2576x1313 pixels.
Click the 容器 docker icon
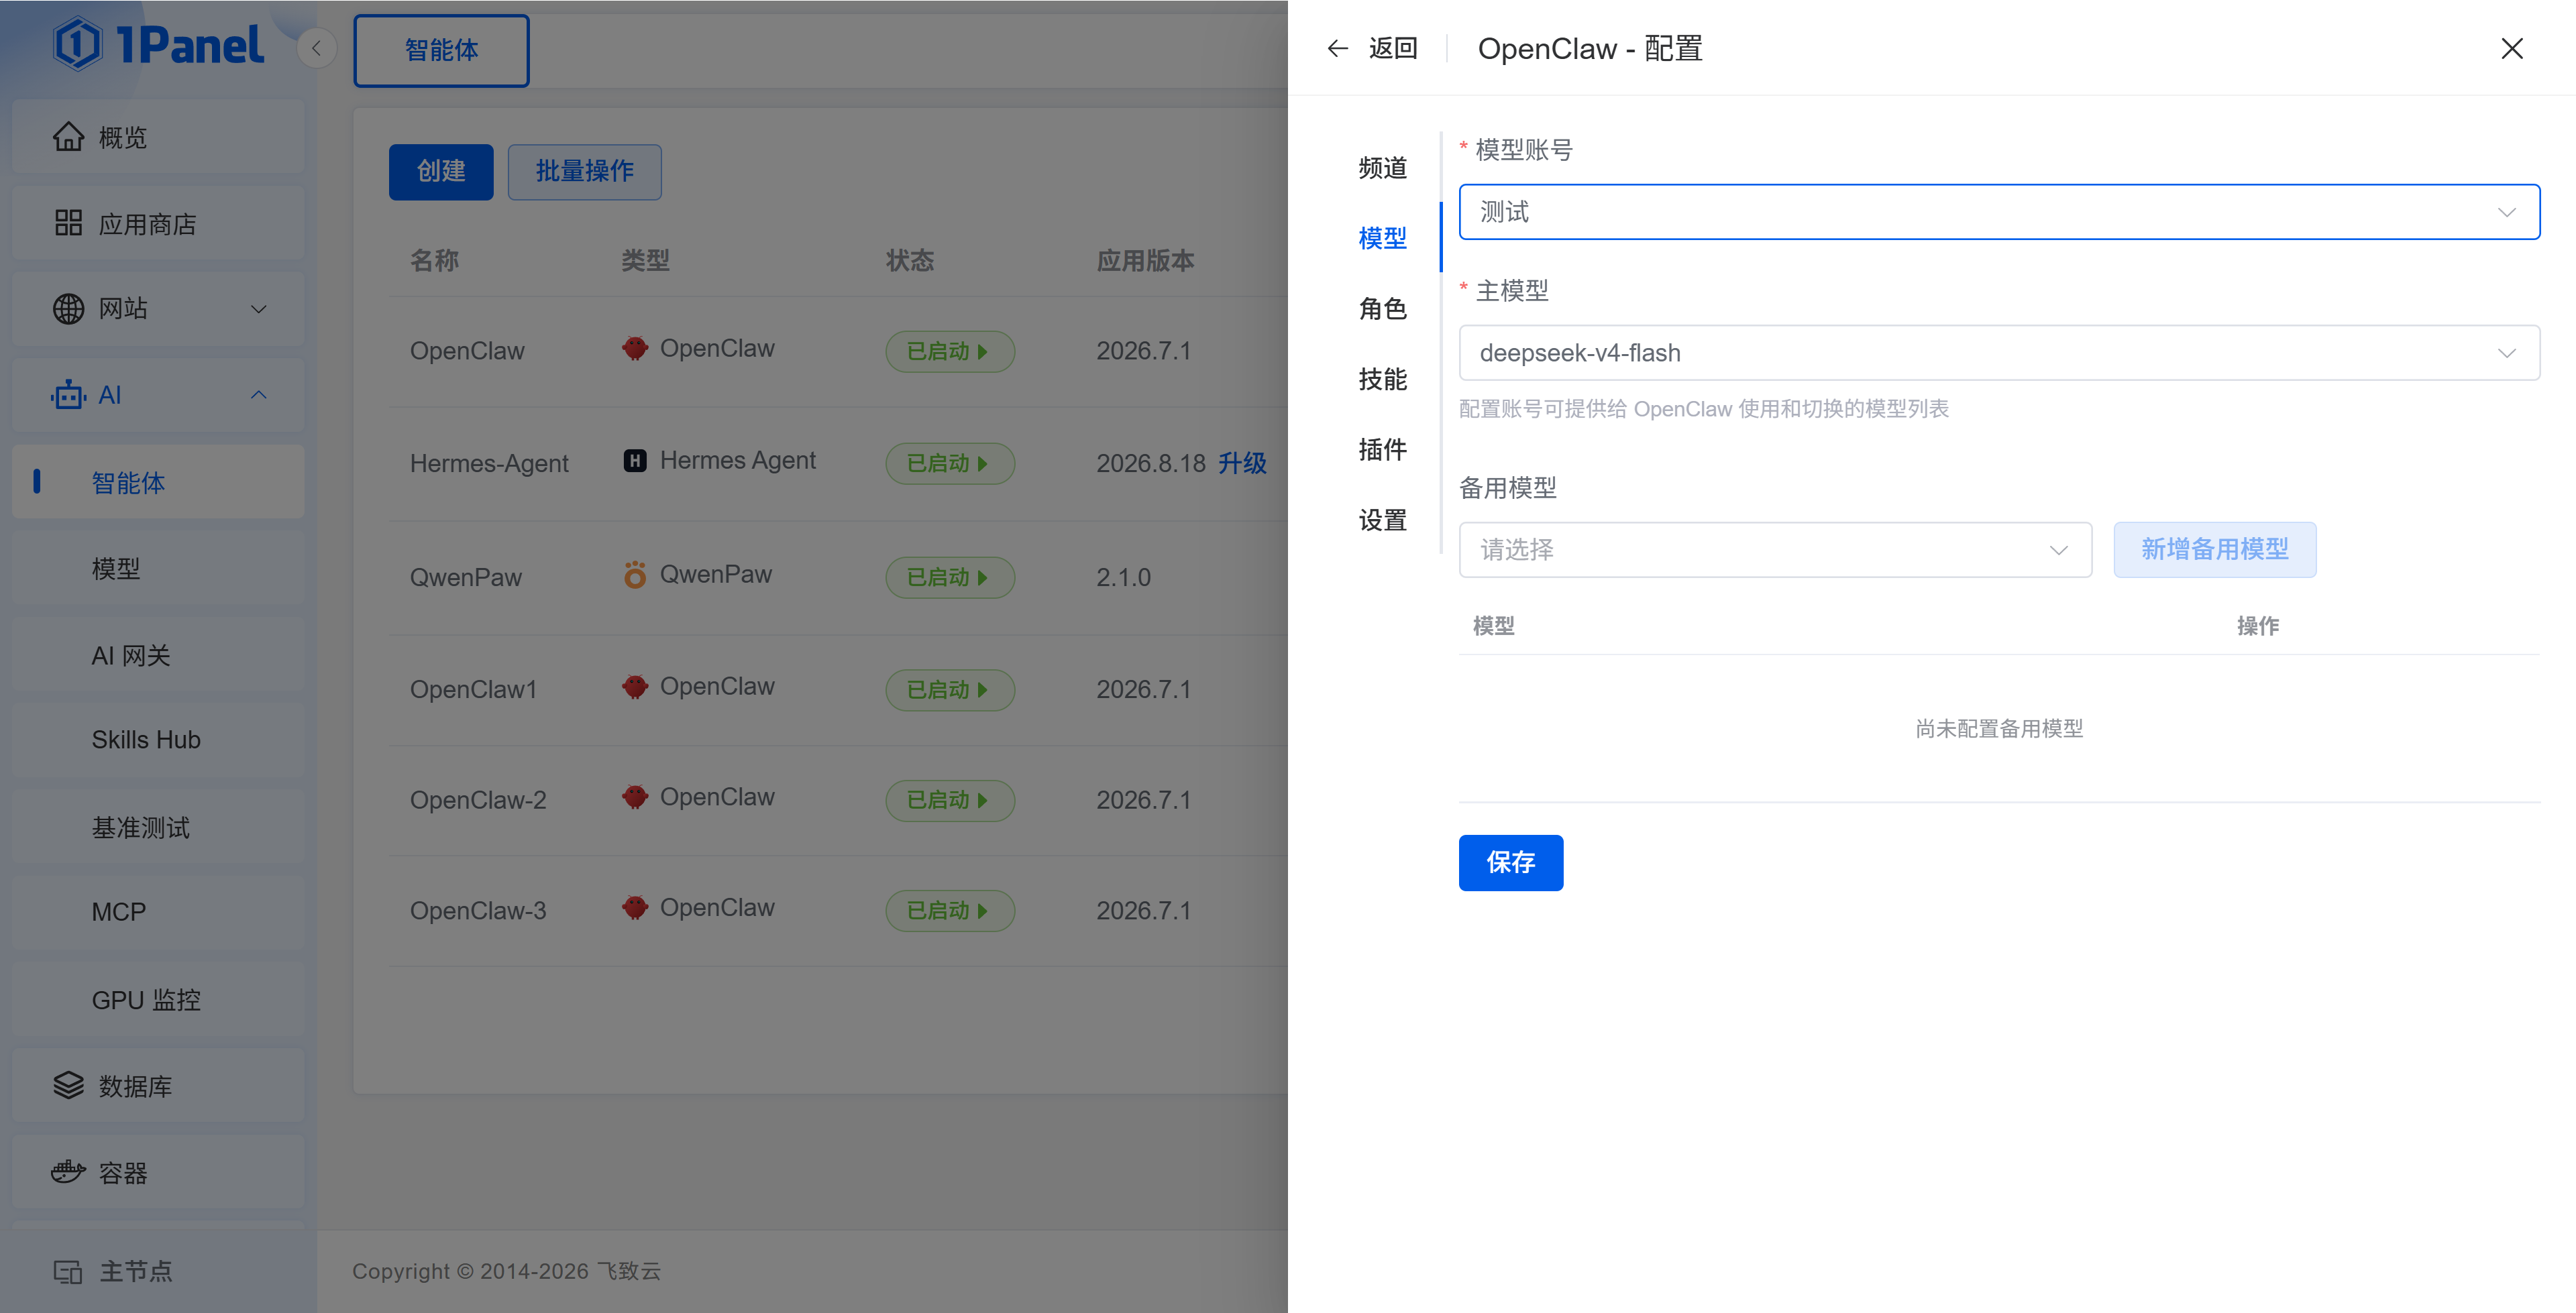coord(68,1172)
